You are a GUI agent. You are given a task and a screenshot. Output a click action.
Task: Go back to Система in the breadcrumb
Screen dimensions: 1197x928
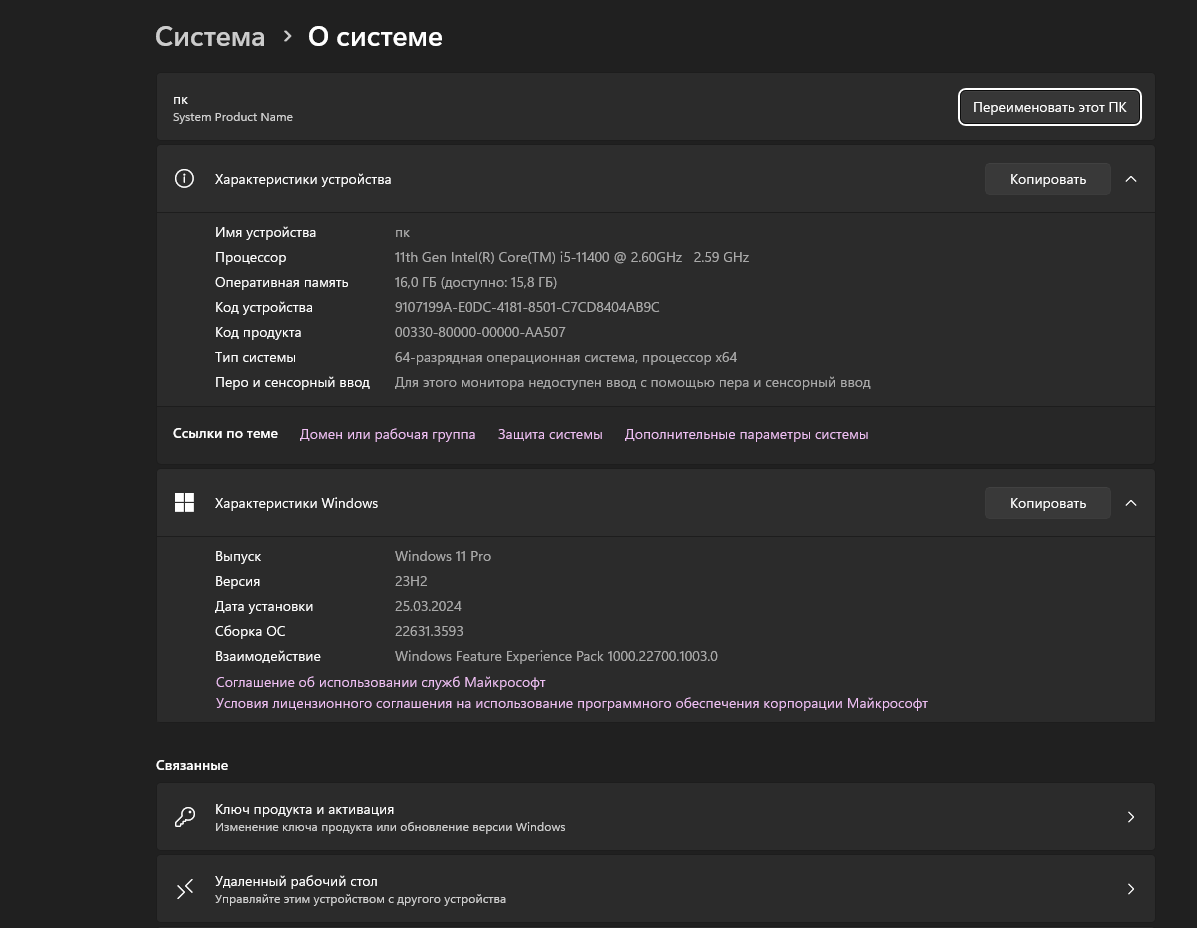point(210,37)
